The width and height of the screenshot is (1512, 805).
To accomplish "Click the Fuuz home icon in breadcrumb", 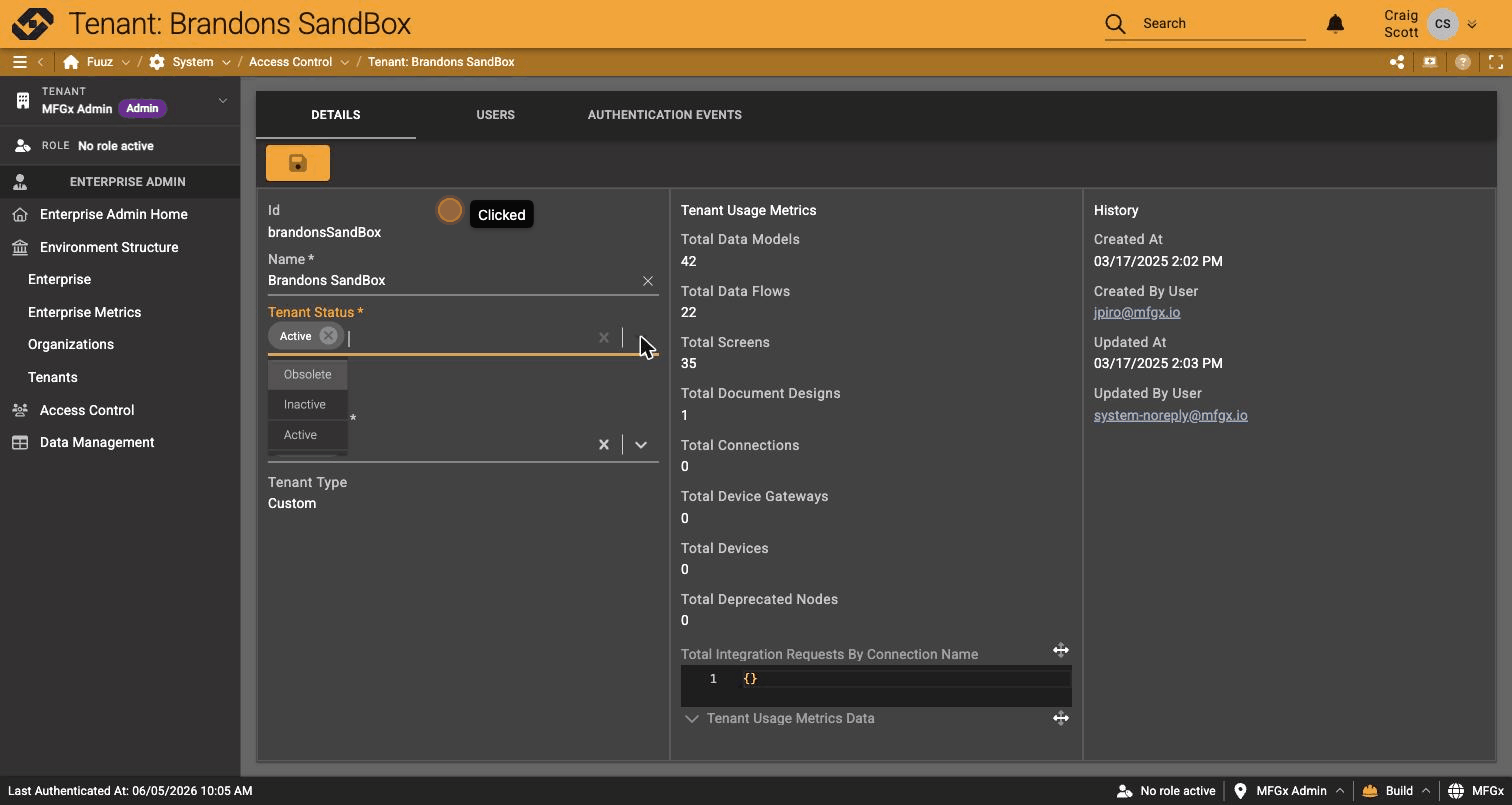I will click(x=71, y=62).
